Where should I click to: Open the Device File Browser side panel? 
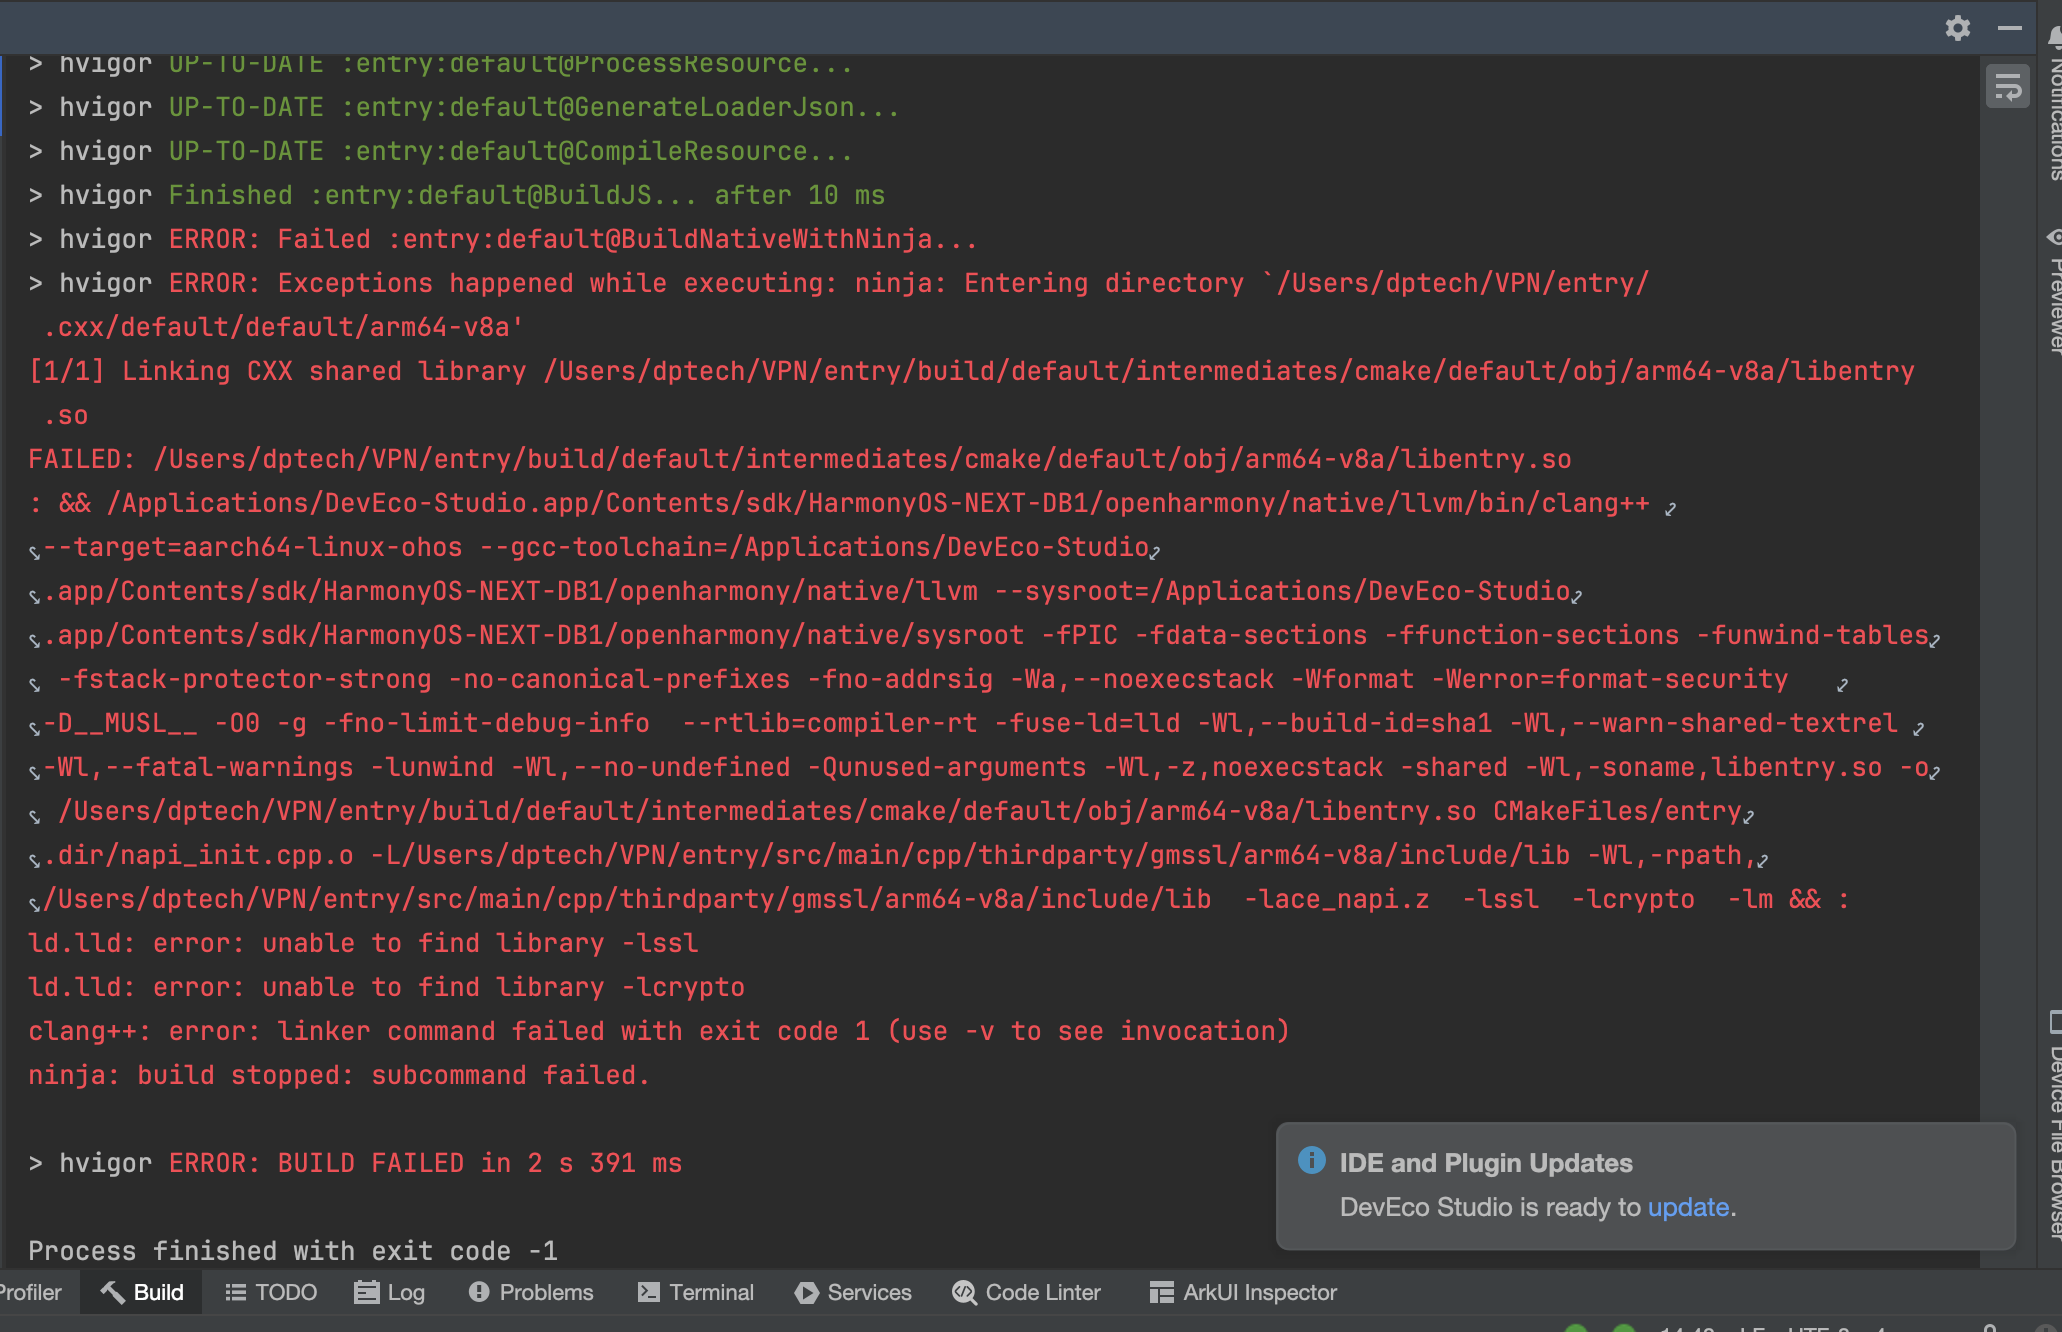(x=2054, y=1125)
